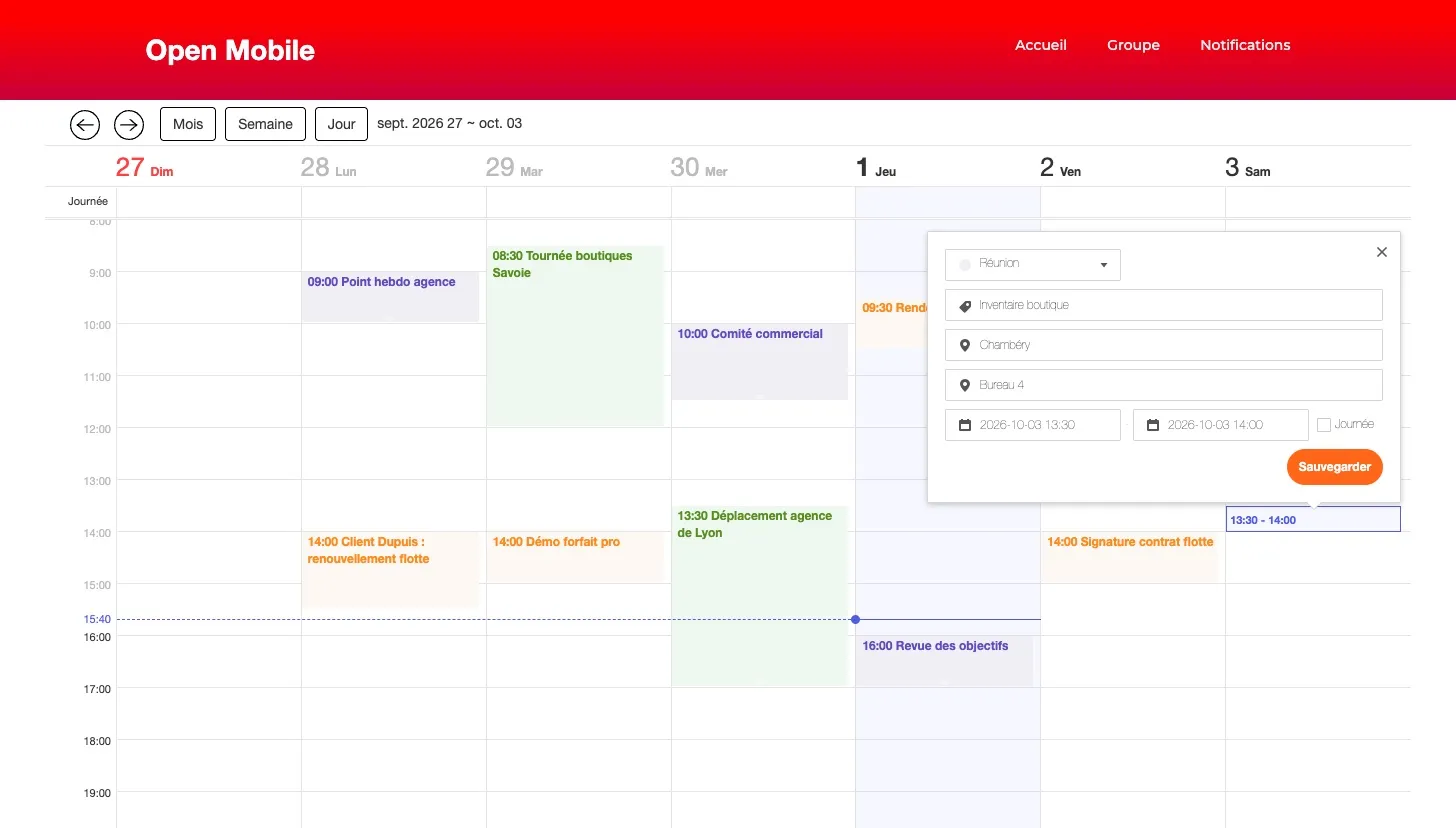Click the calendar icon in end date field
The height and width of the screenshot is (828, 1456).
(1153, 425)
